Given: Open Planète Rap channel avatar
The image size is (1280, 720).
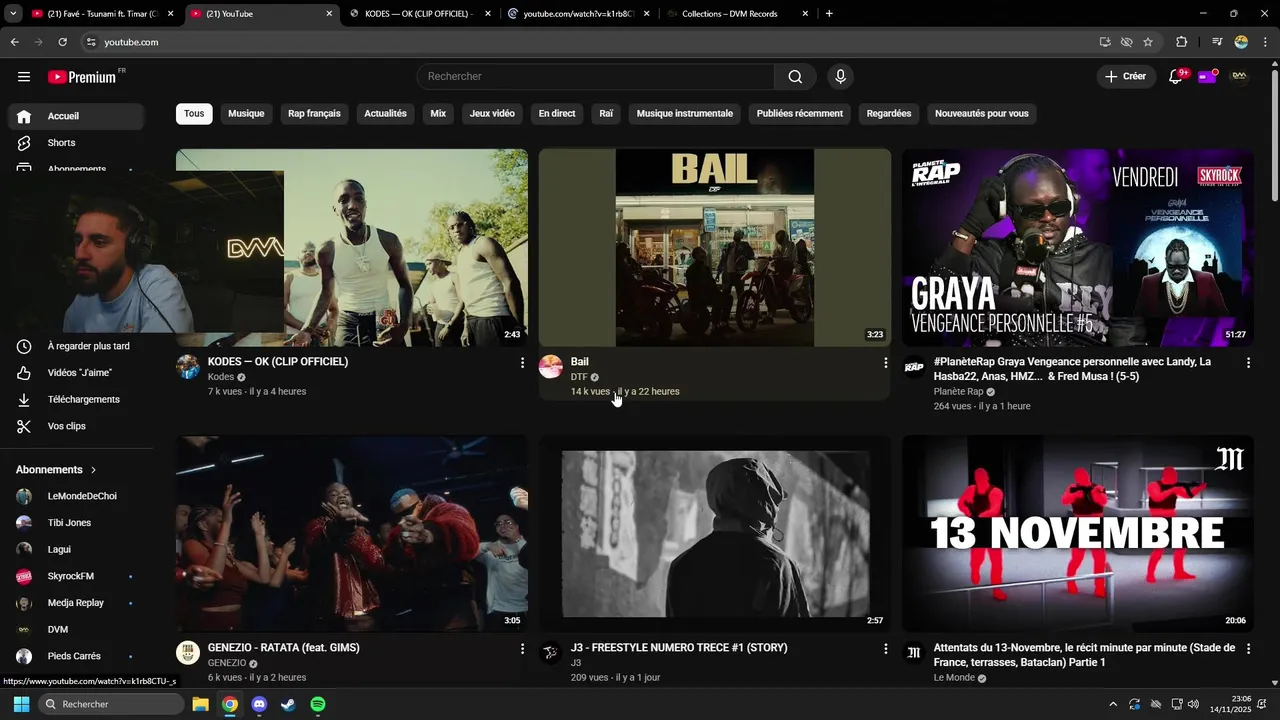Looking at the screenshot, I should 914,366.
